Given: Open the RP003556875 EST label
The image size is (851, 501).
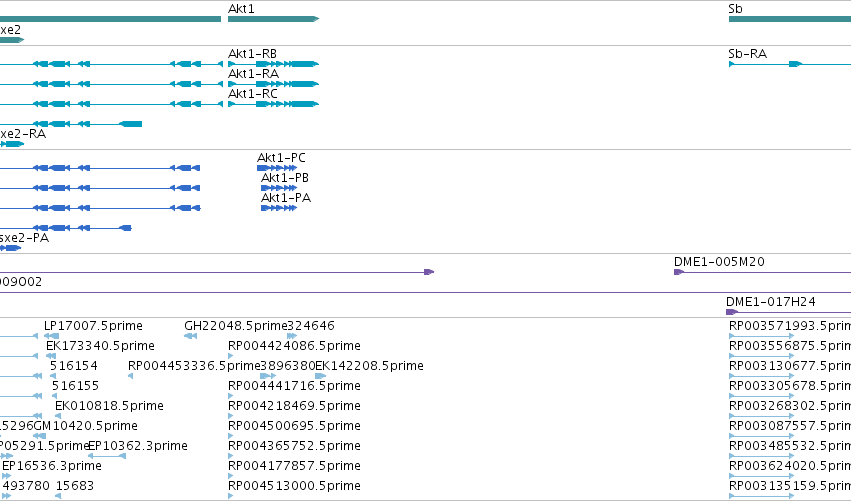Looking at the screenshot, I should coord(790,346).
